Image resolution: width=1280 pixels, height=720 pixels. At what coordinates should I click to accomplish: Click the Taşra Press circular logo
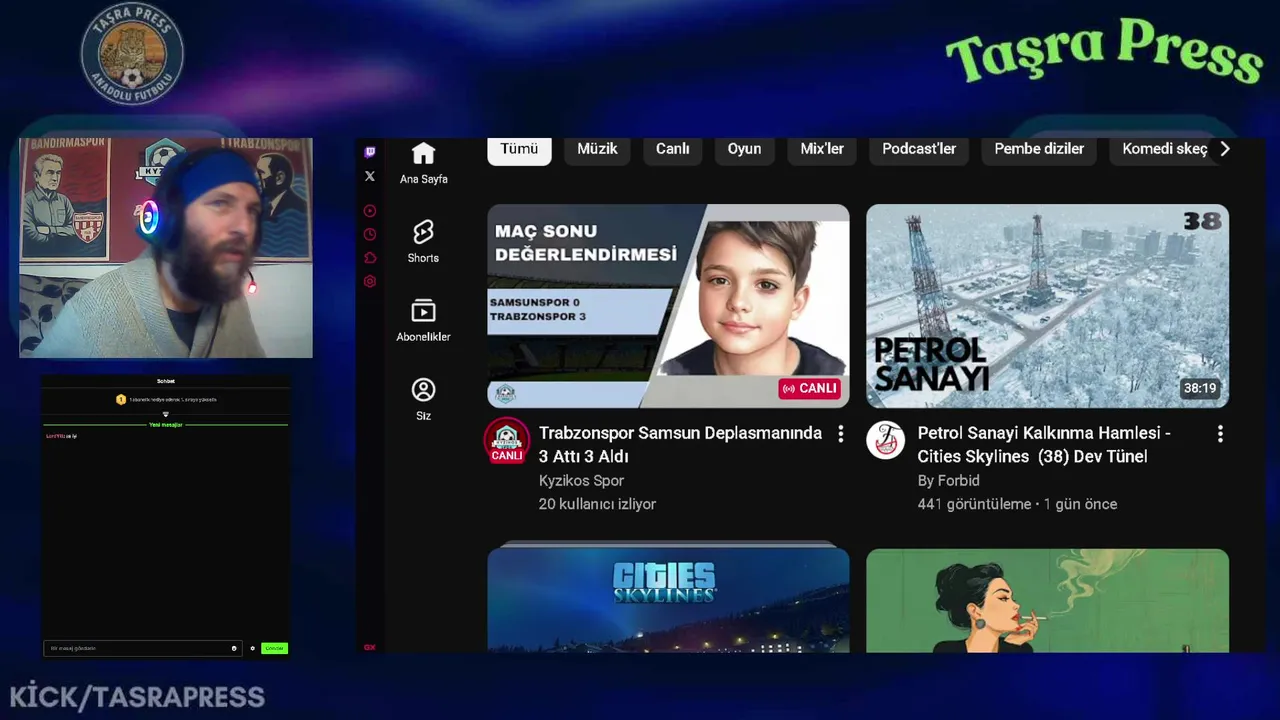(x=132, y=54)
